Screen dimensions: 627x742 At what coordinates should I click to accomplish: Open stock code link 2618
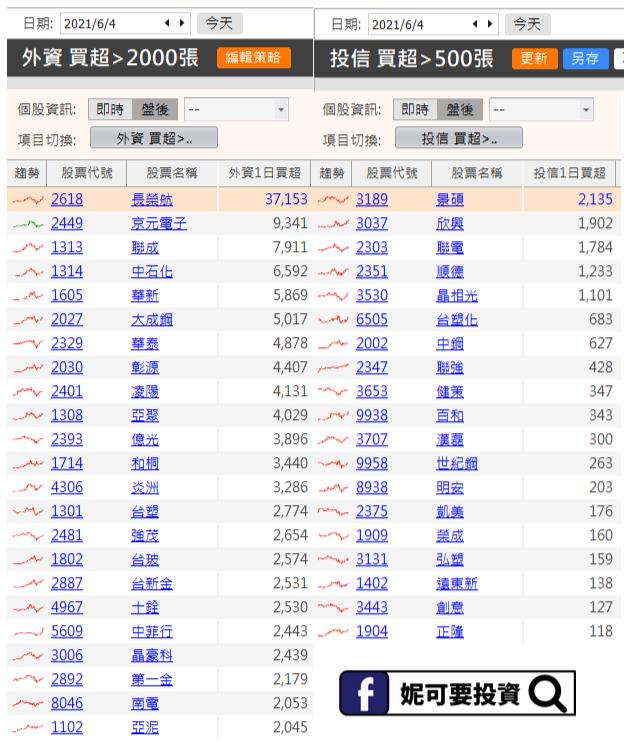click(x=67, y=200)
